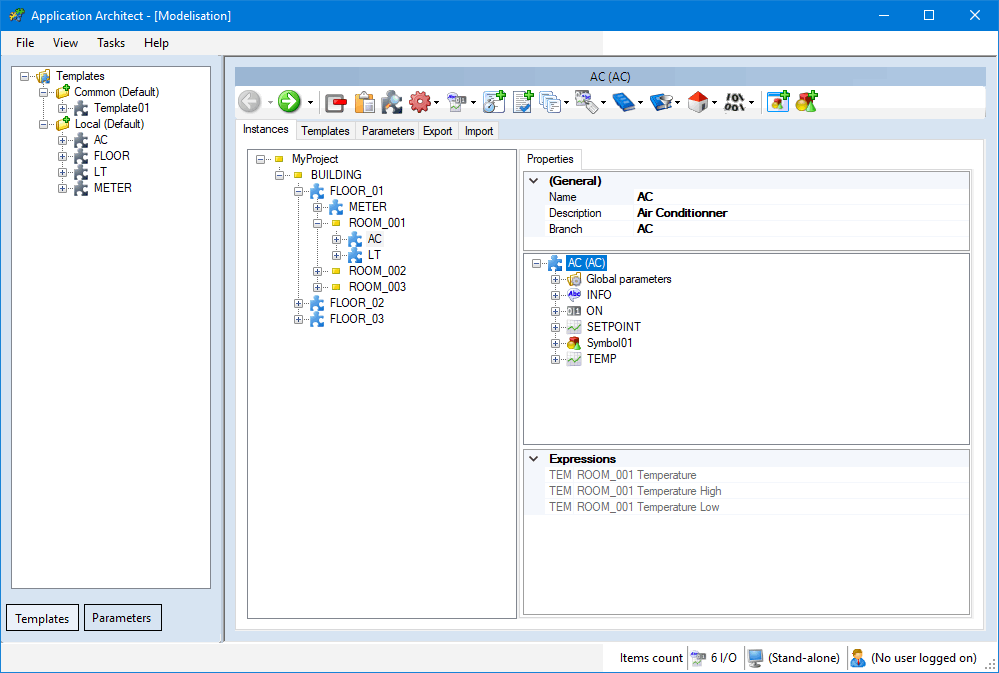Viewport: 999px width, 673px height.
Task: Click the Symbol01 node icon
Action: tap(574, 343)
